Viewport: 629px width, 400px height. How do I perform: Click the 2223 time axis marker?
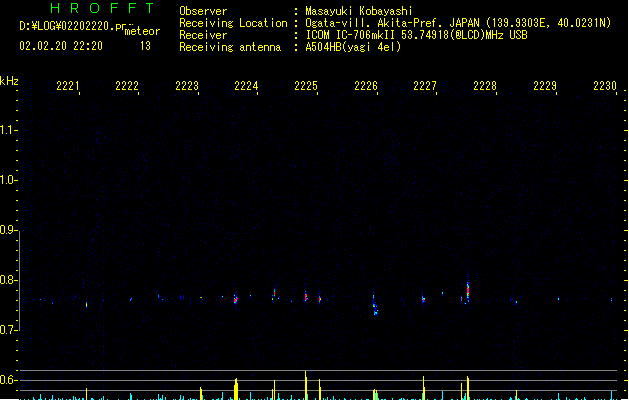(x=187, y=86)
